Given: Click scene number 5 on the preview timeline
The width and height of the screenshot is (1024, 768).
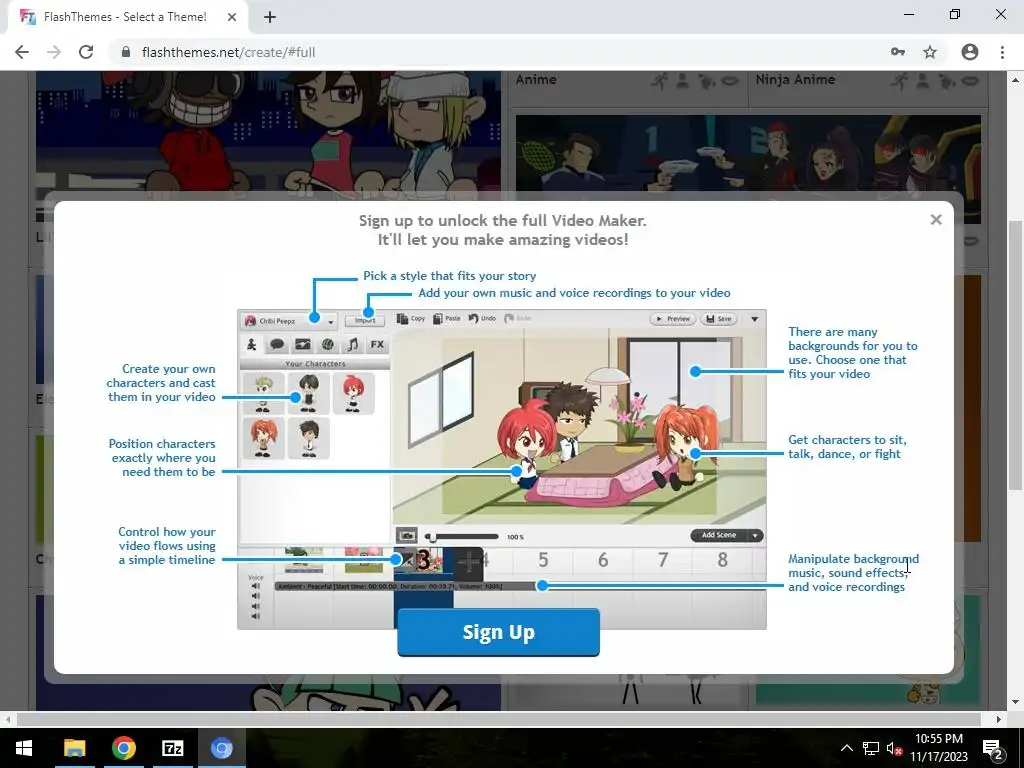Looking at the screenshot, I should (543, 560).
